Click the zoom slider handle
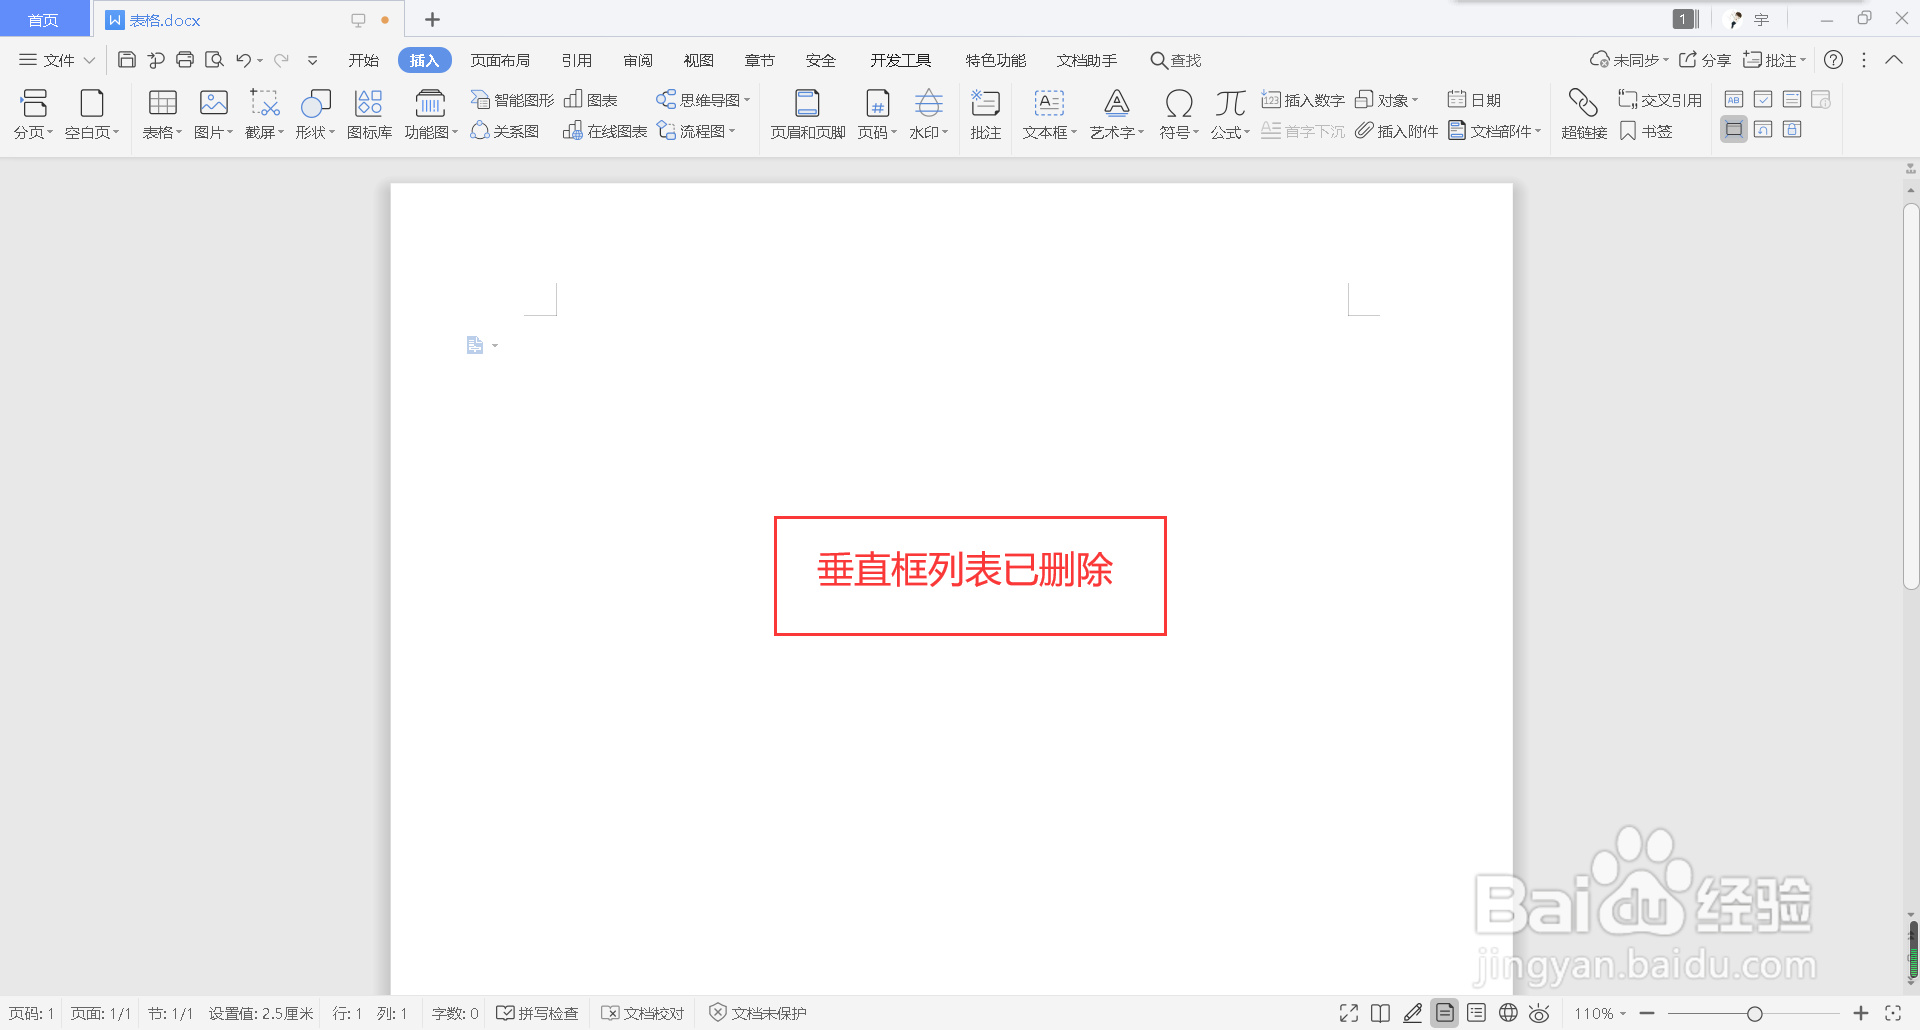The height and width of the screenshot is (1030, 1920). click(x=1754, y=1014)
